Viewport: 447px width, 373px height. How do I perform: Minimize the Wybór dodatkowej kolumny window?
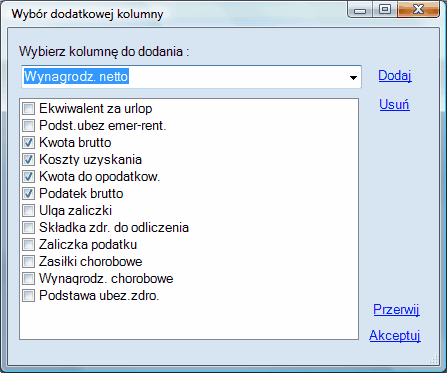coord(360,10)
